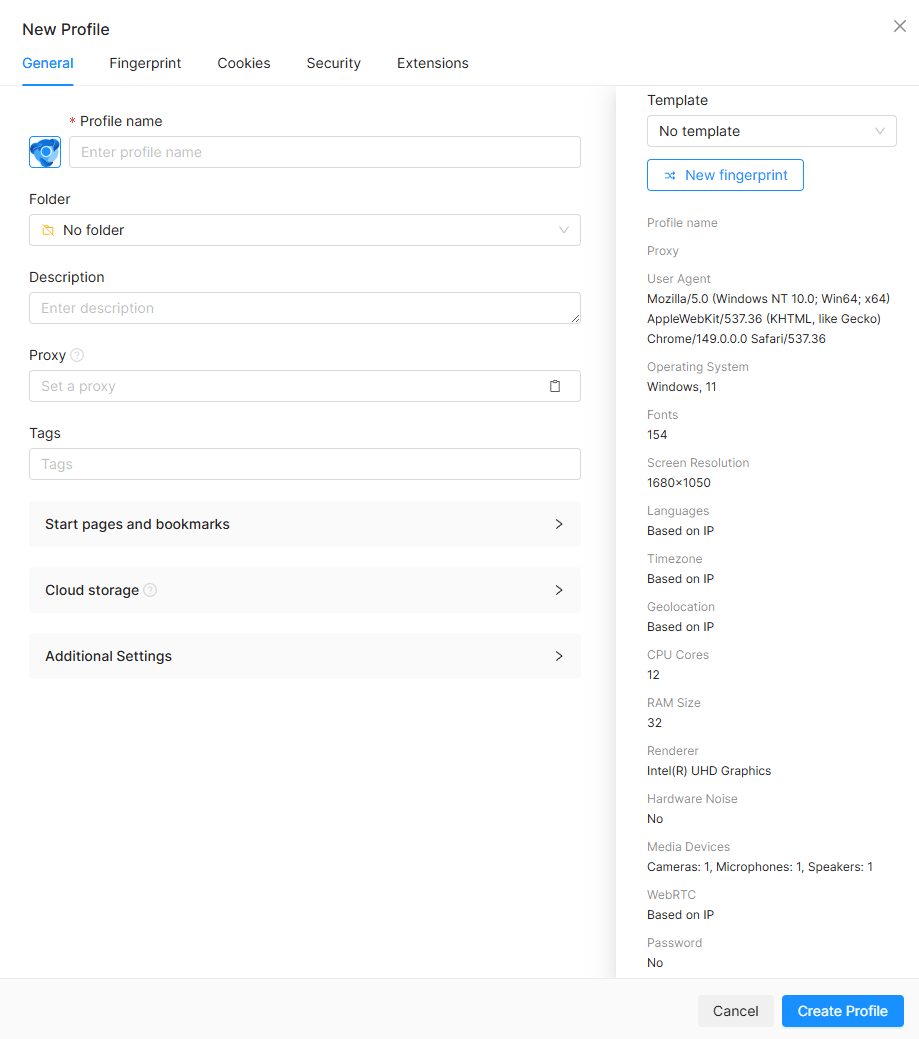Click the Proxy help question mark icon

click(x=77, y=355)
